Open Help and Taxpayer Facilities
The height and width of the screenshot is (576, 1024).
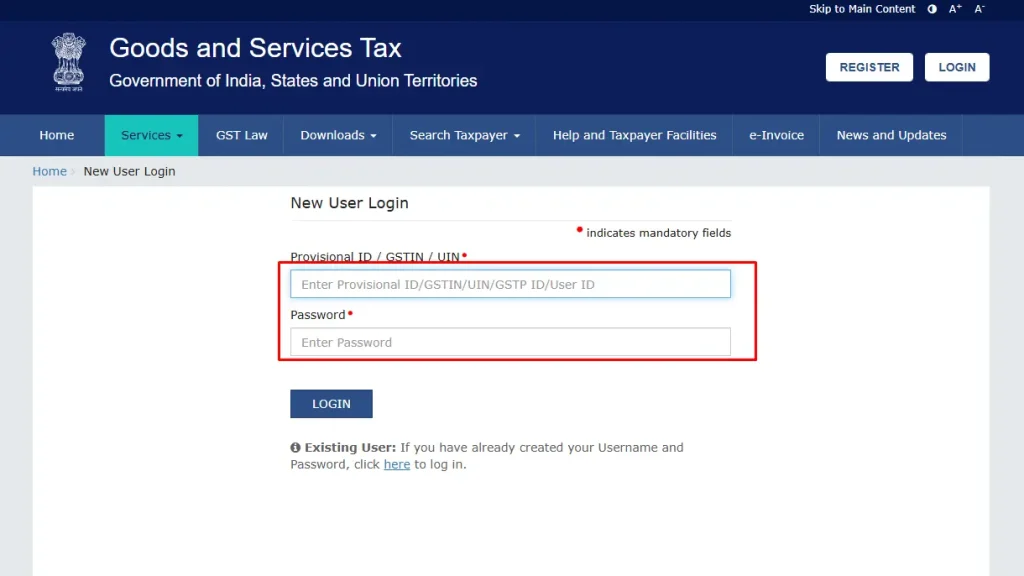point(634,135)
